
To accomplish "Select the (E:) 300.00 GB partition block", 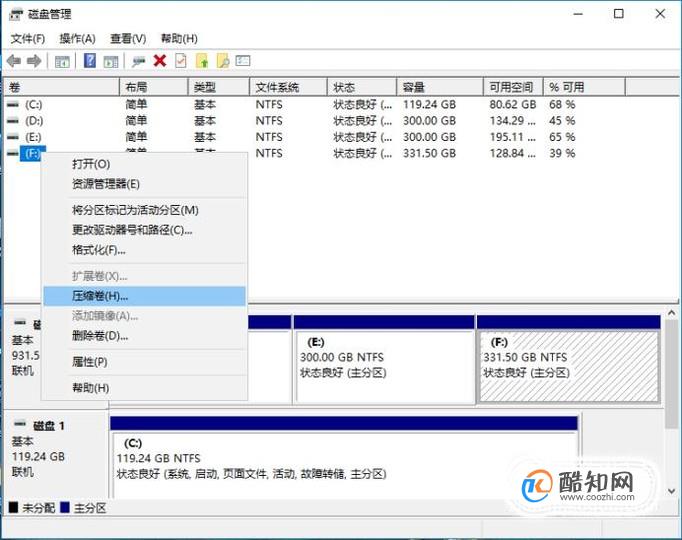I will coord(384,360).
